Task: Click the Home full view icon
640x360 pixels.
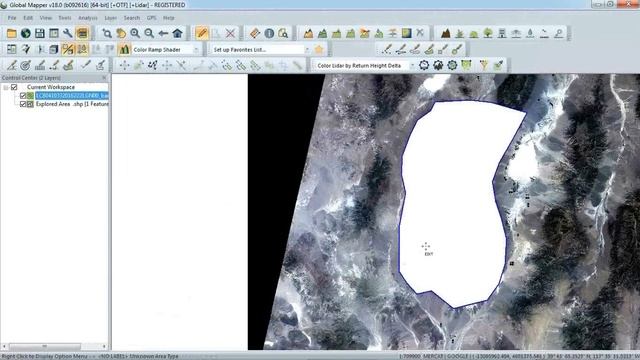Action: point(177,33)
